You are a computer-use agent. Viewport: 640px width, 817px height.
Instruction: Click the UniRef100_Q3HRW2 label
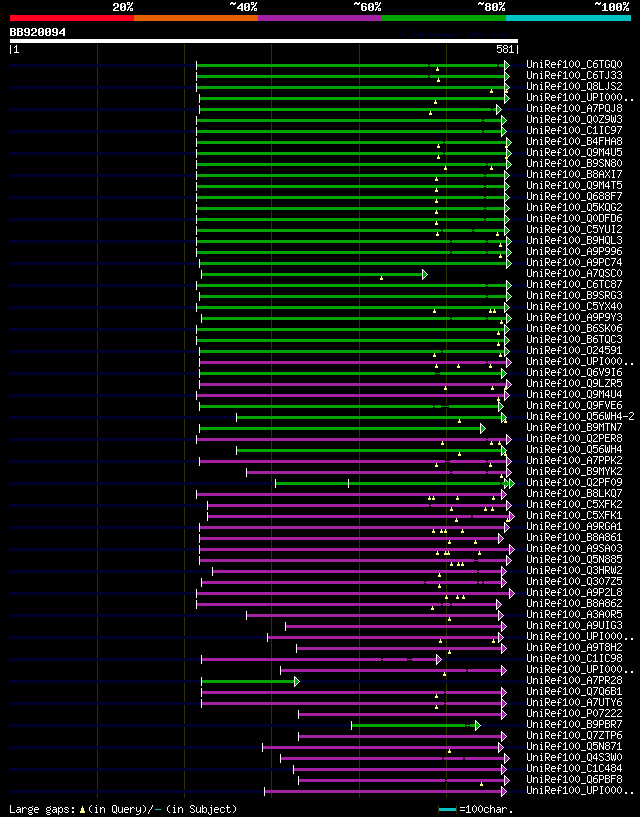click(x=574, y=570)
